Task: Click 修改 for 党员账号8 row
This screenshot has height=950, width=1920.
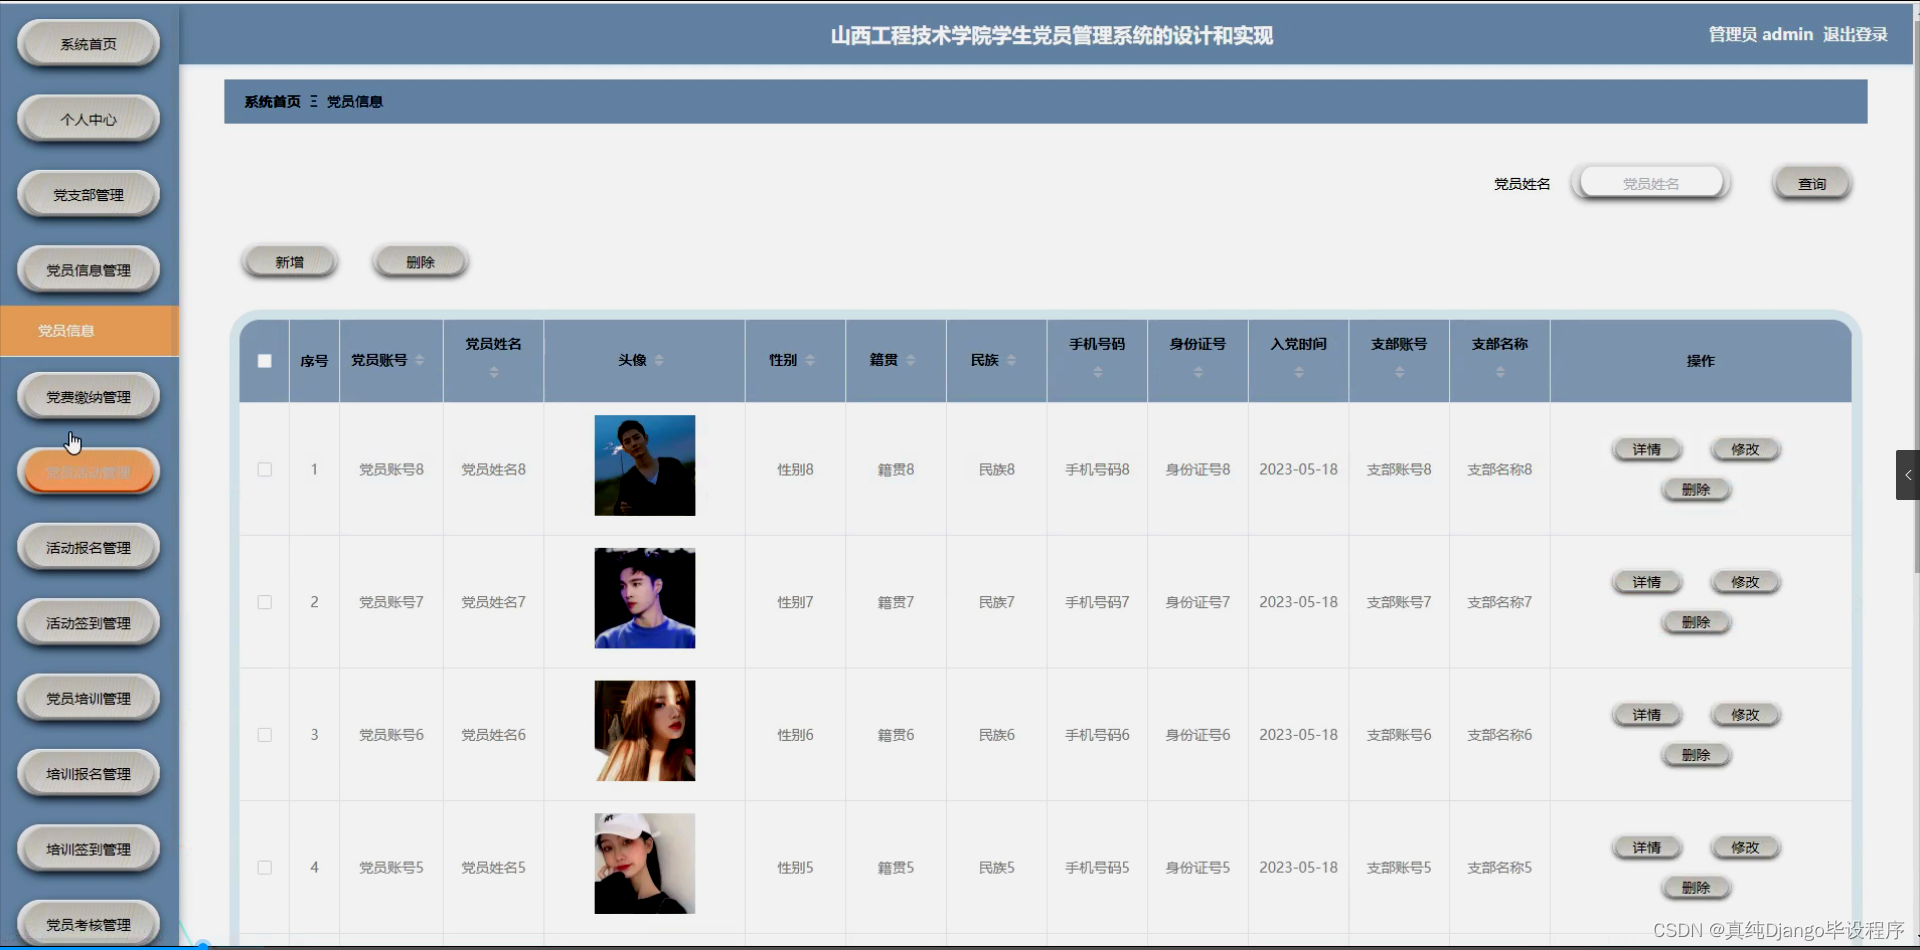Action: click(x=1745, y=450)
